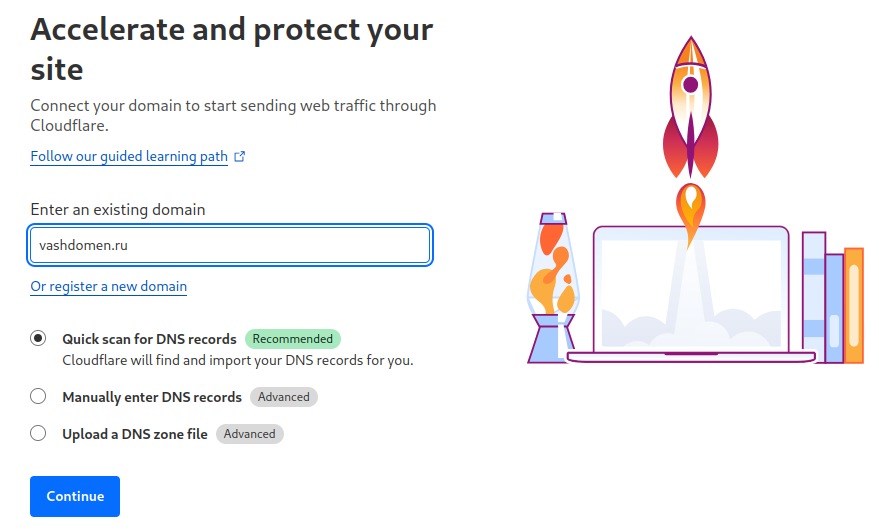Click the "Cloudflare will find and import" description text
879x532 pixels.
[x=237, y=360]
